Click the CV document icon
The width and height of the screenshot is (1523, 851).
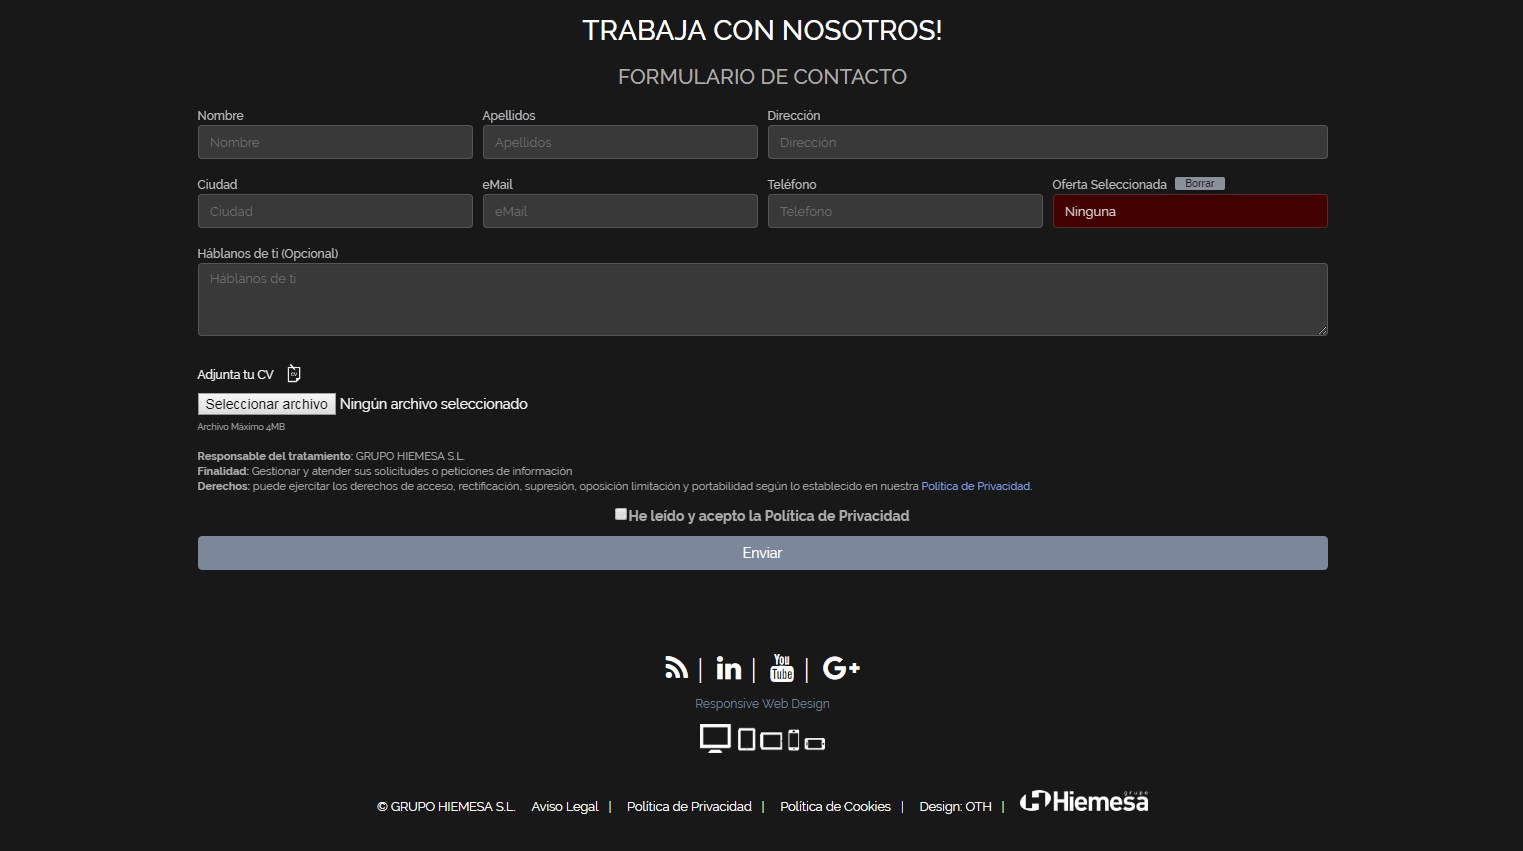click(x=294, y=374)
